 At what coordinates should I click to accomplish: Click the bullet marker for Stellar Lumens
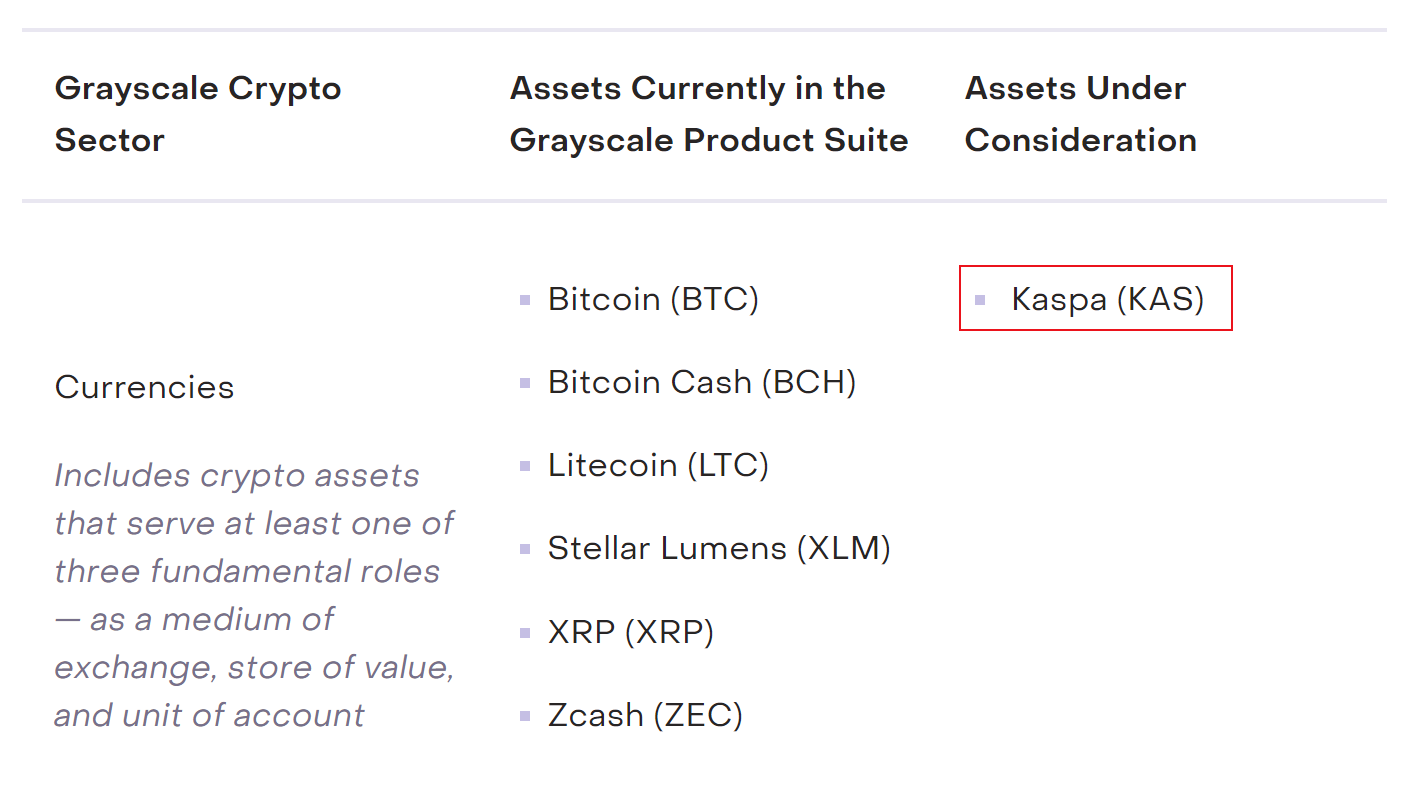tap(525, 549)
